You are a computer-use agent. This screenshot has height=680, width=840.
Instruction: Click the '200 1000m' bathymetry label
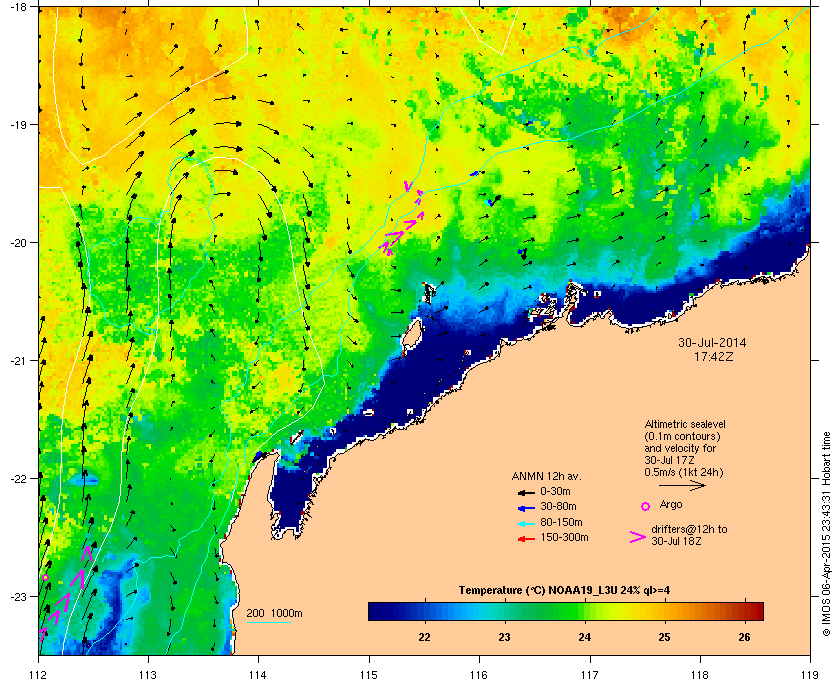[274, 614]
